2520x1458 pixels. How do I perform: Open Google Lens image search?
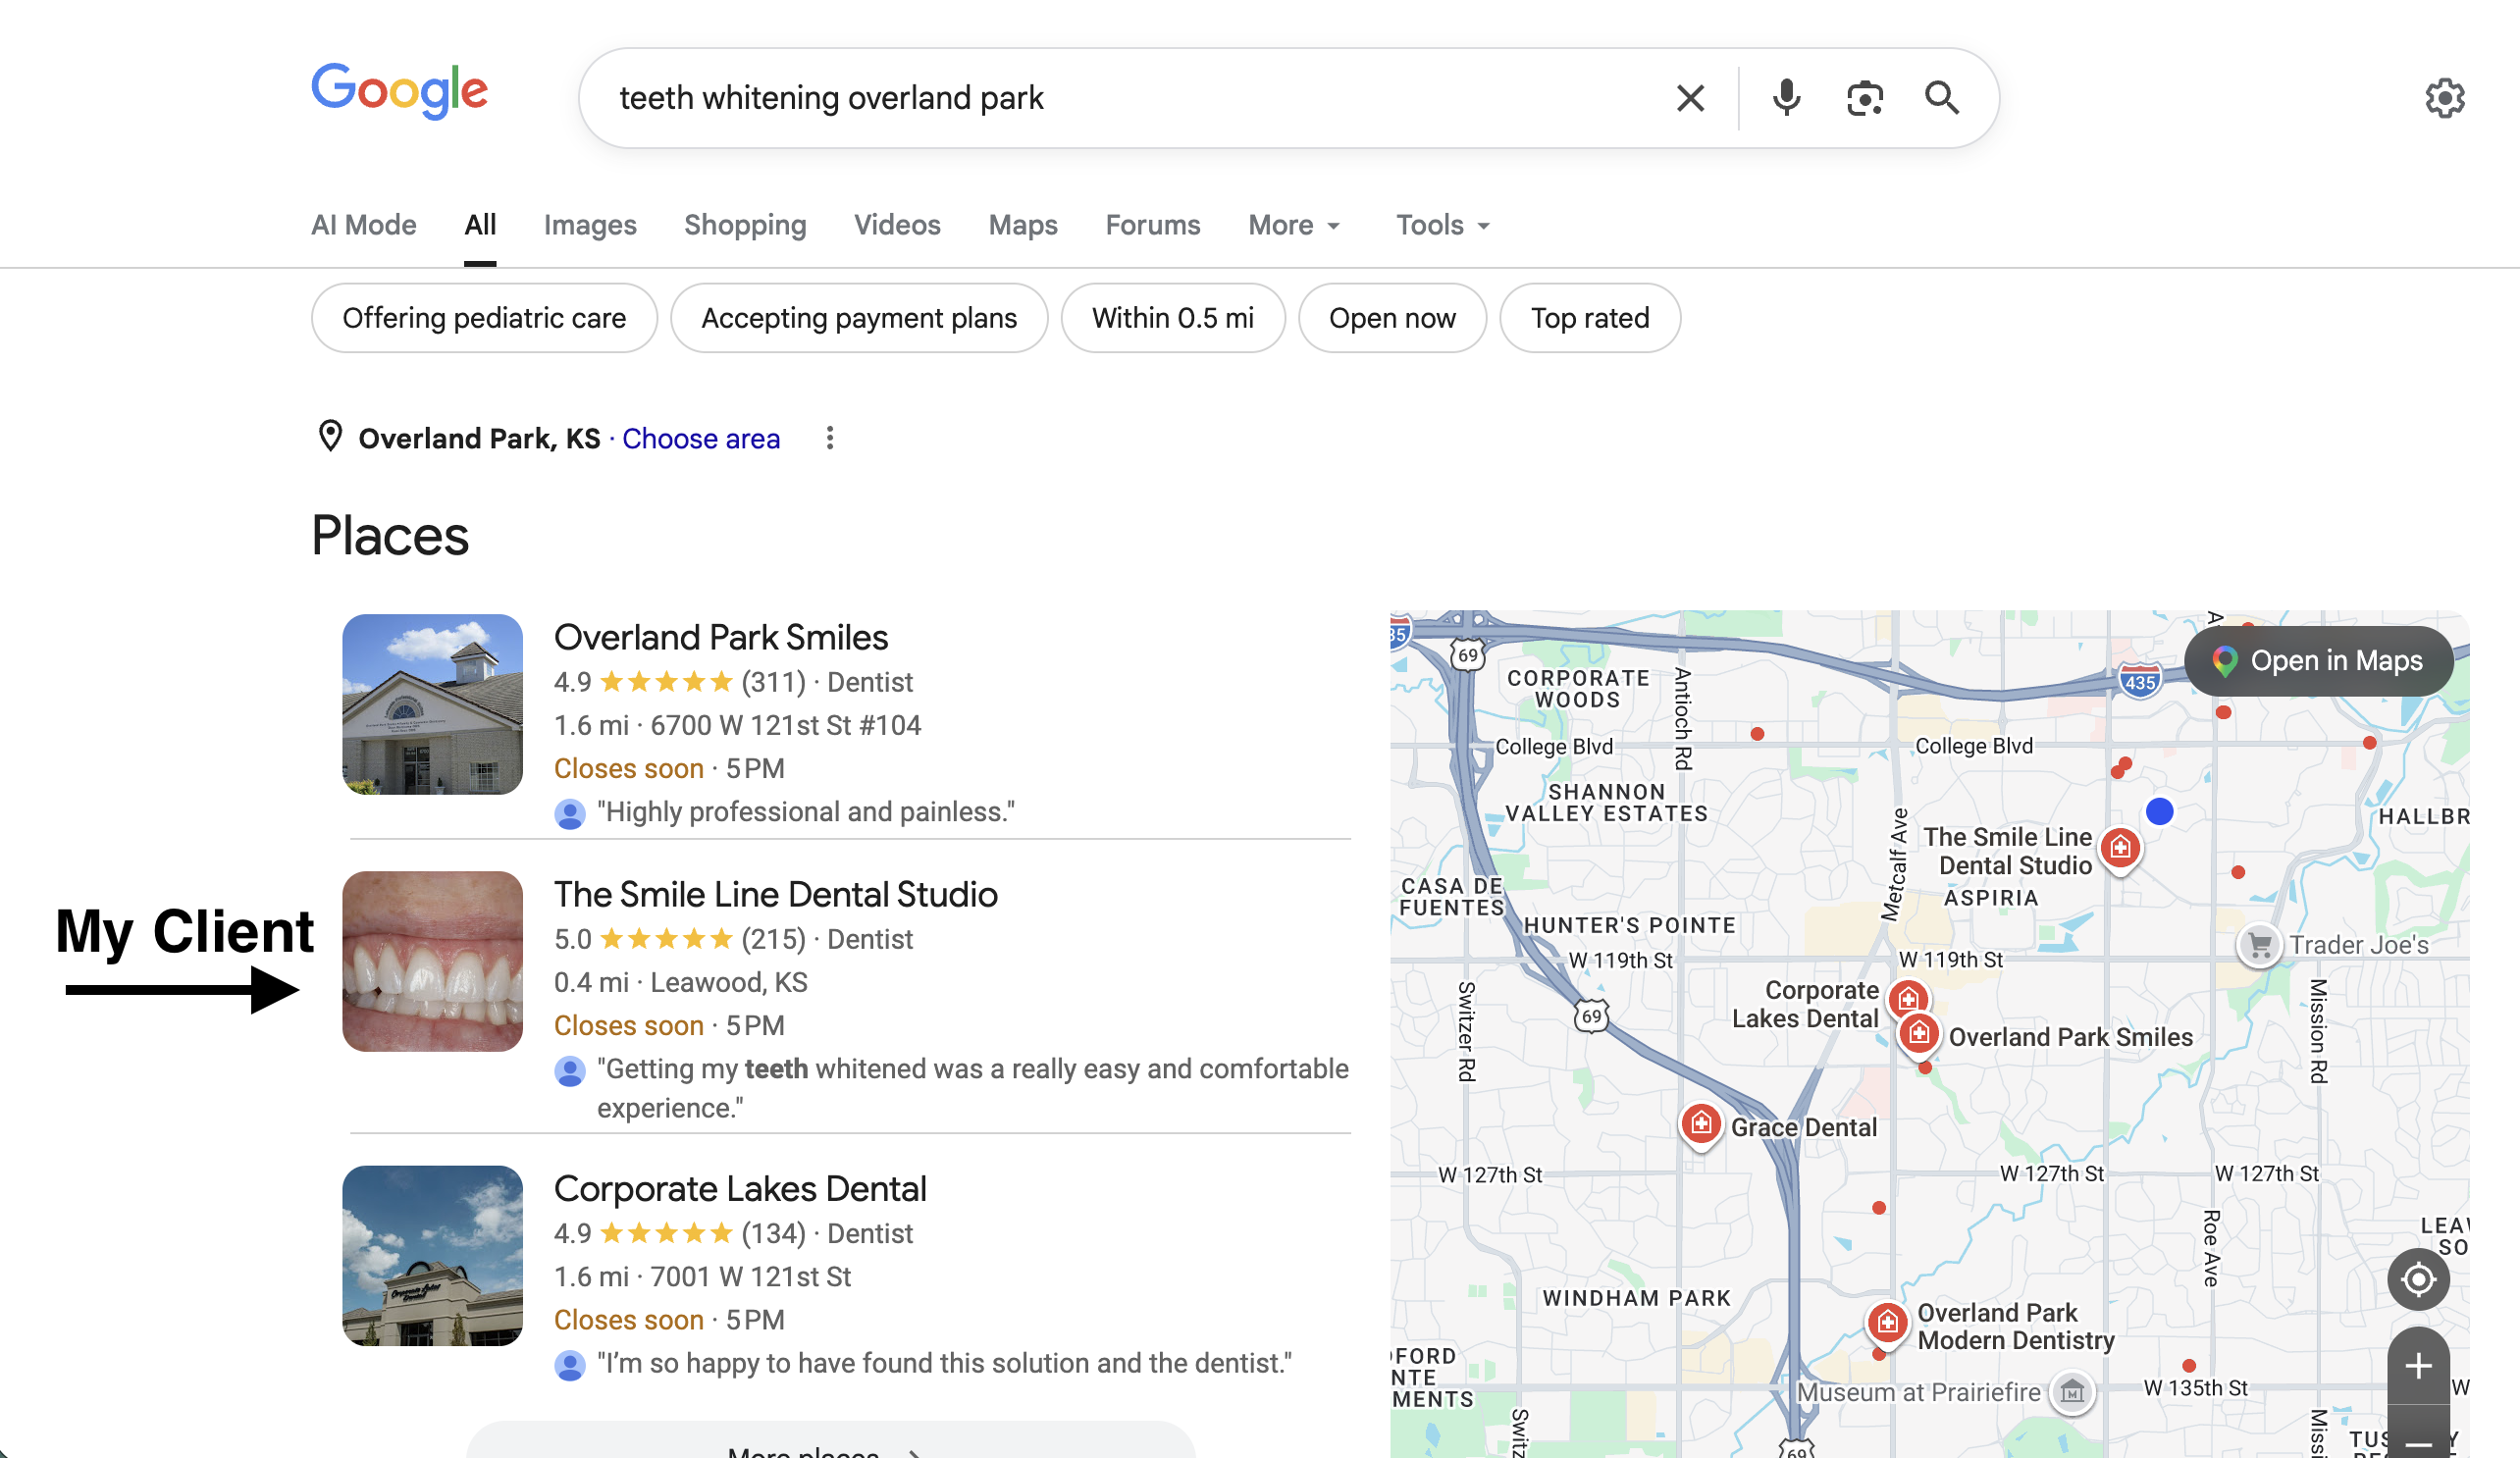pyautogui.click(x=1864, y=97)
